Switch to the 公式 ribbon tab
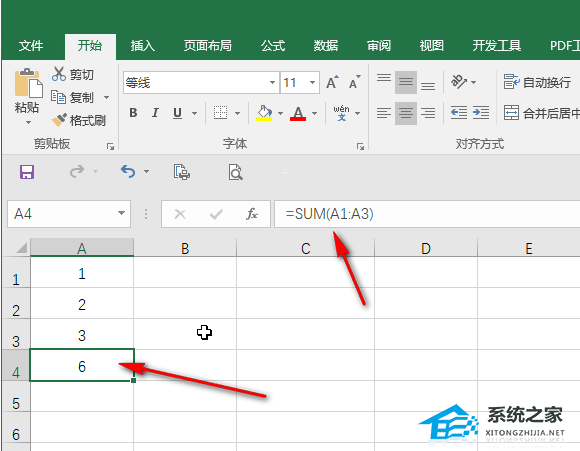This screenshot has width=580, height=451. pyautogui.click(x=273, y=46)
